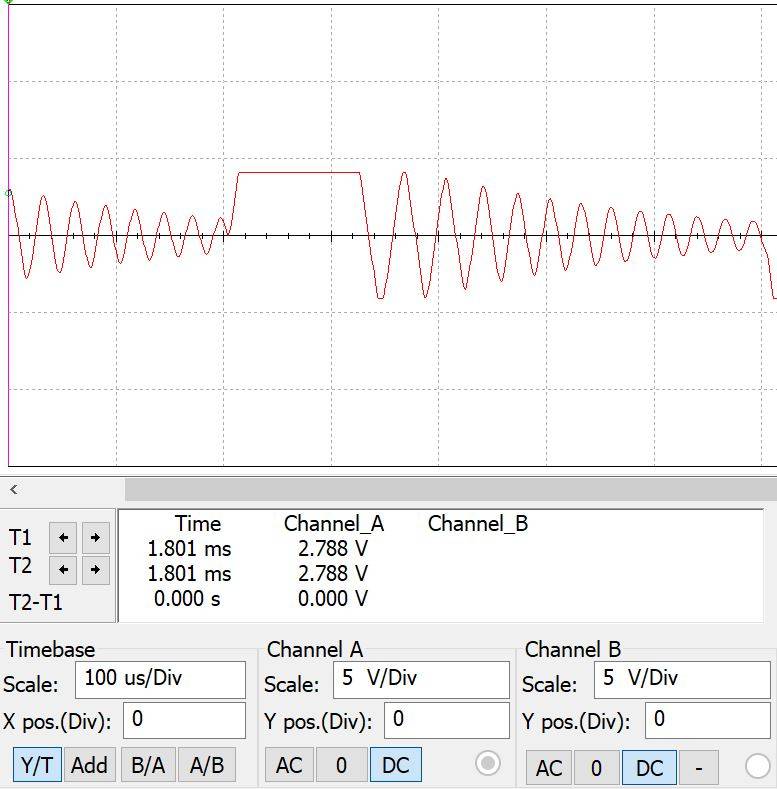
Task: Select the Channel A radio button
Action: point(488,764)
